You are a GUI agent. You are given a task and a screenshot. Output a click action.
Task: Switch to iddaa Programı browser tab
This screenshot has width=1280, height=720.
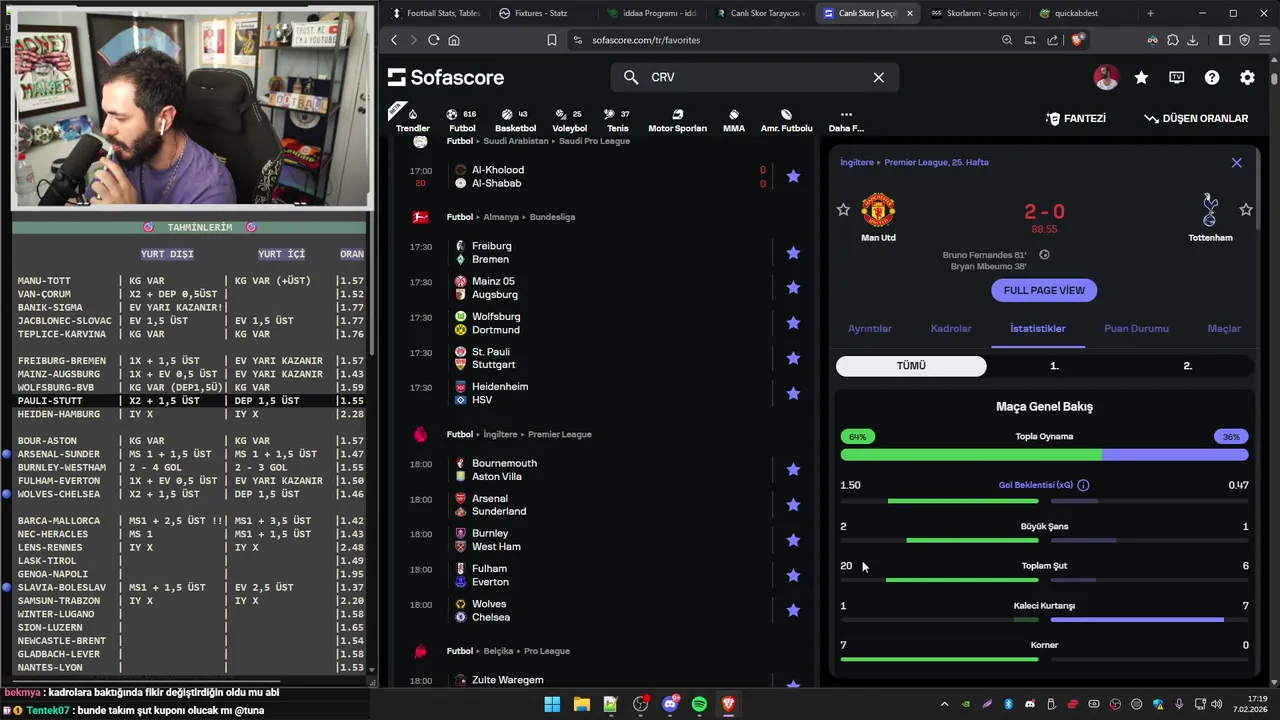(x=651, y=13)
